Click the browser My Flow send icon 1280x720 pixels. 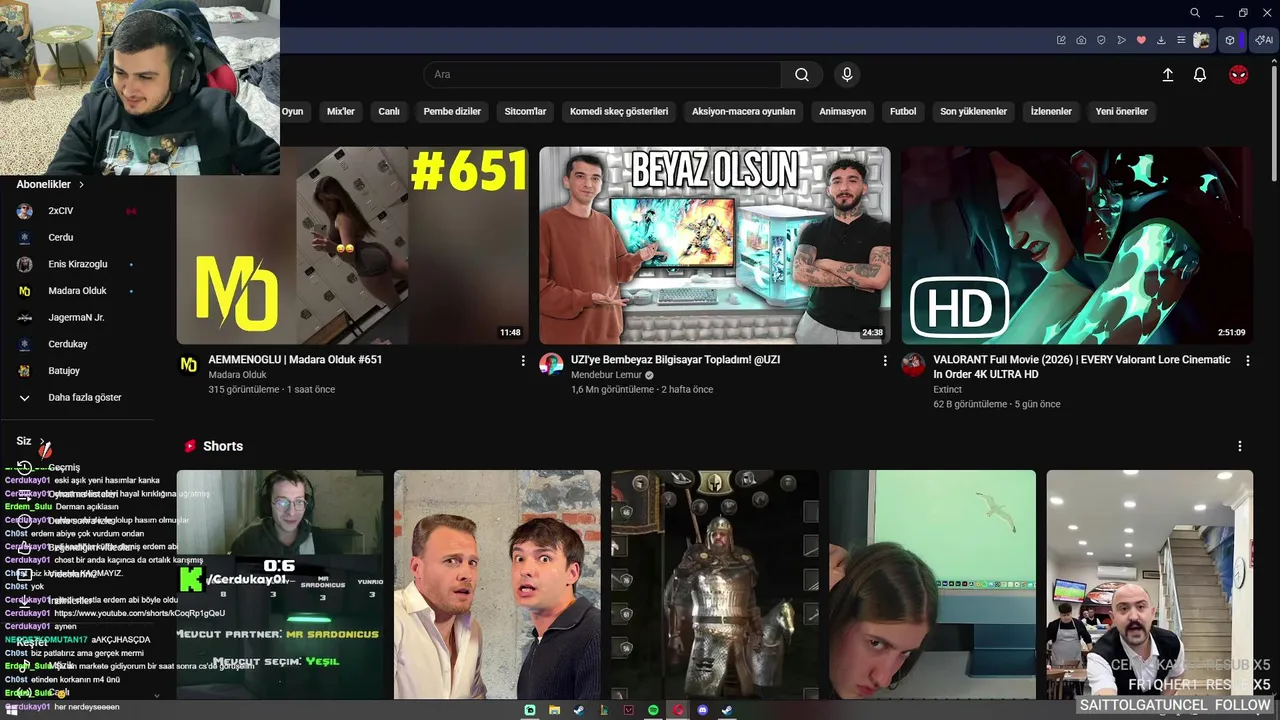[1121, 40]
